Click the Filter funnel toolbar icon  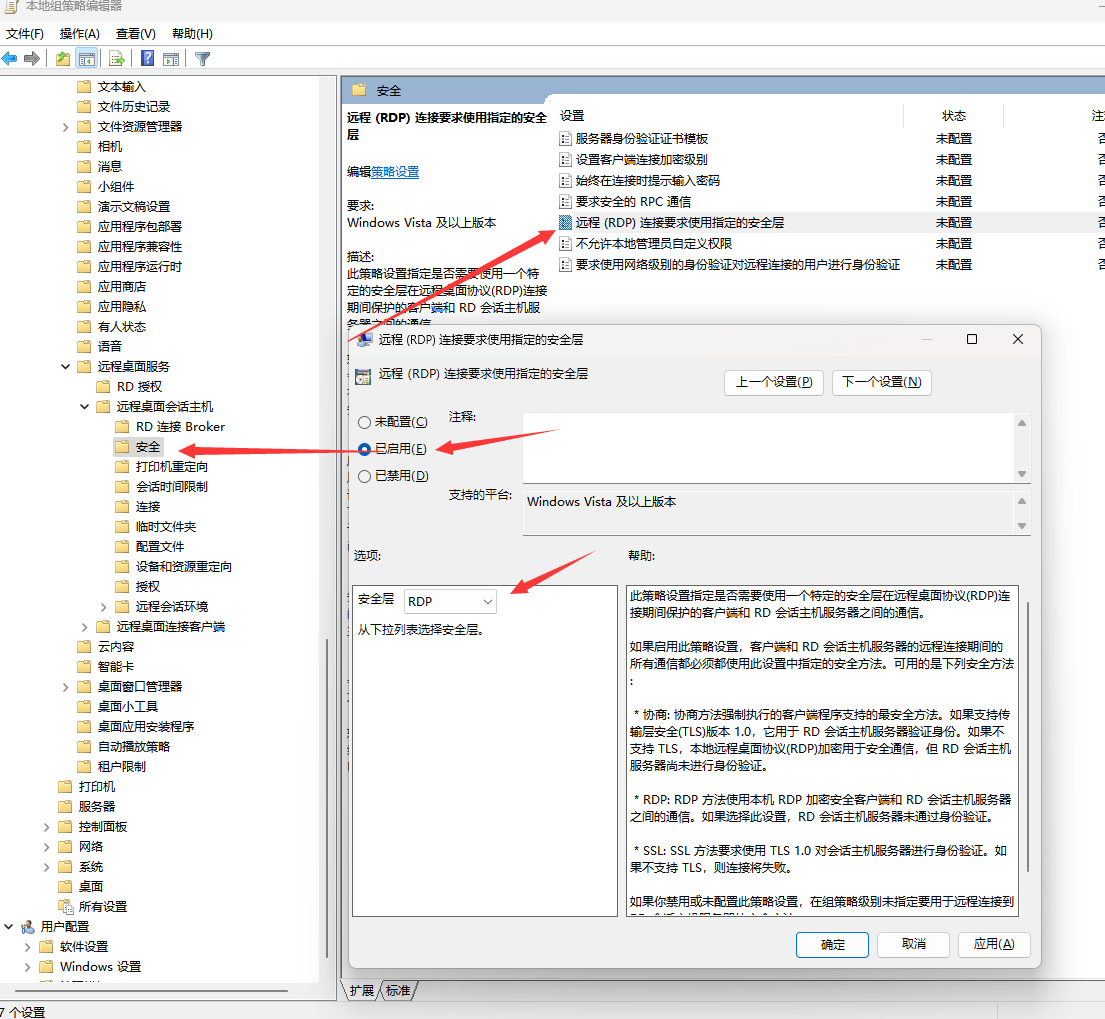(203, 59)
